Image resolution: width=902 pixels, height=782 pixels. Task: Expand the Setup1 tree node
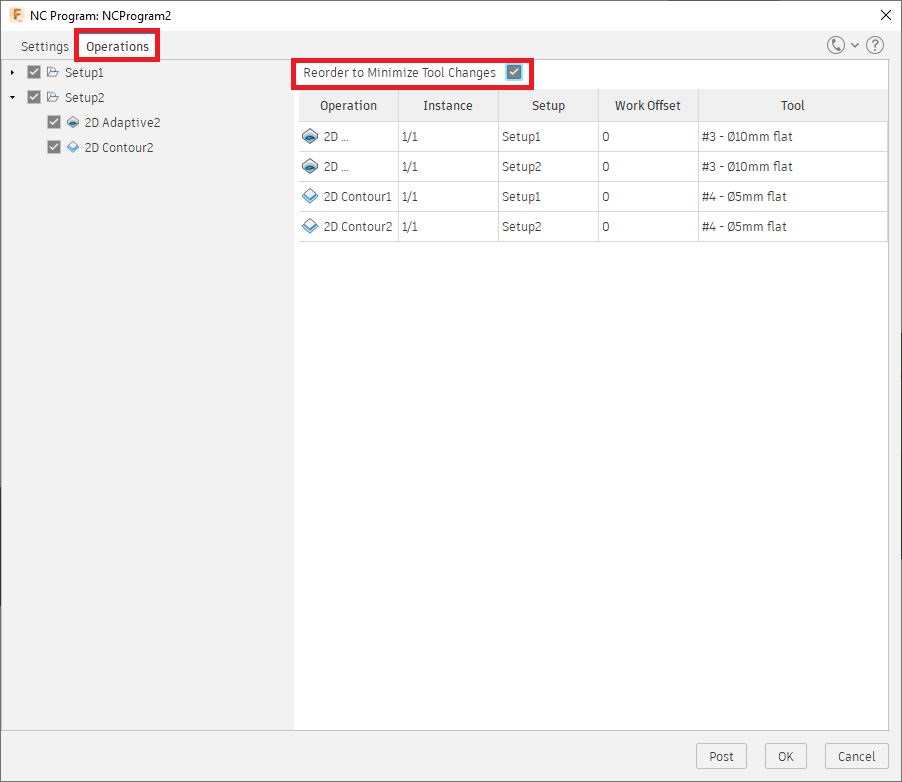coord(10,72)
